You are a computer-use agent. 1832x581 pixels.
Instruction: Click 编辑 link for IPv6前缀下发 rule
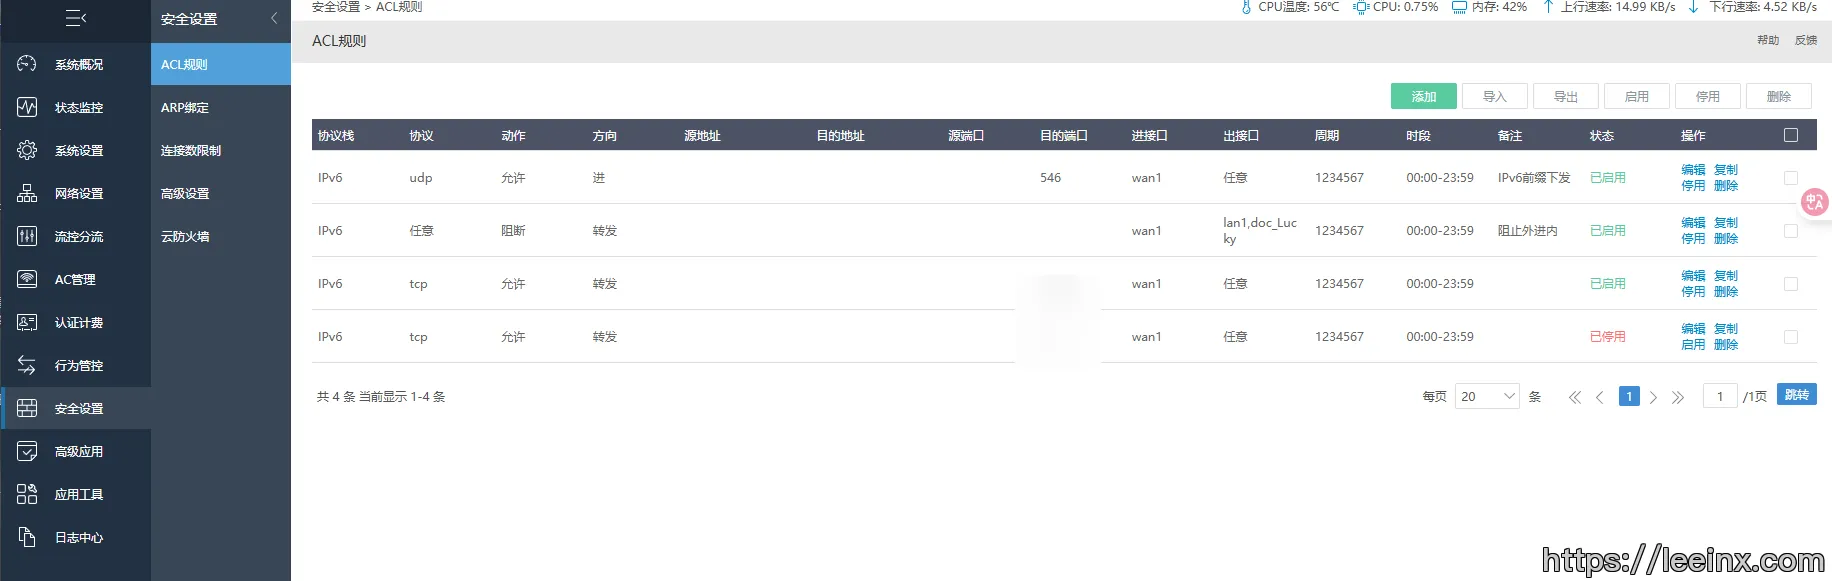click(x=1692, y=170)
